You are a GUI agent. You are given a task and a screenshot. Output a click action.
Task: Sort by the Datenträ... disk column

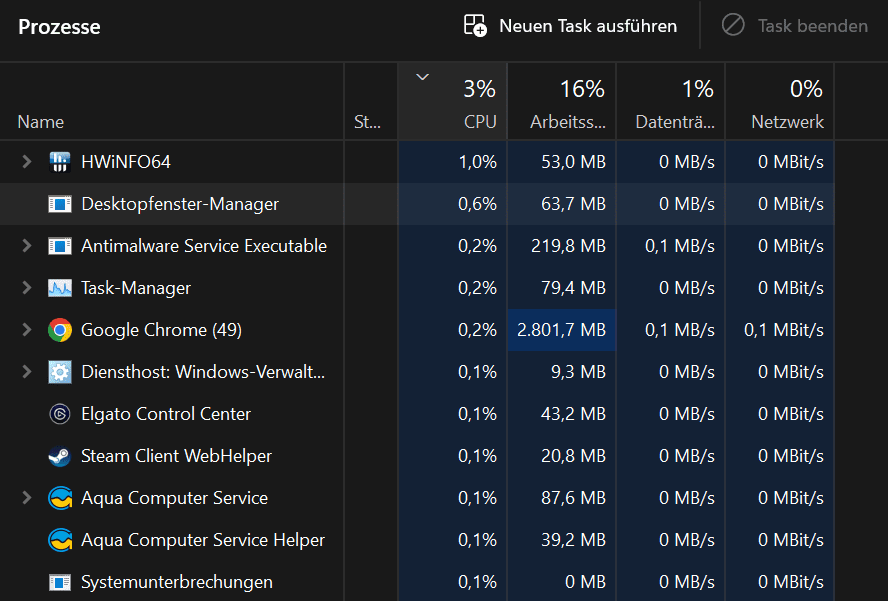[671, 101]
